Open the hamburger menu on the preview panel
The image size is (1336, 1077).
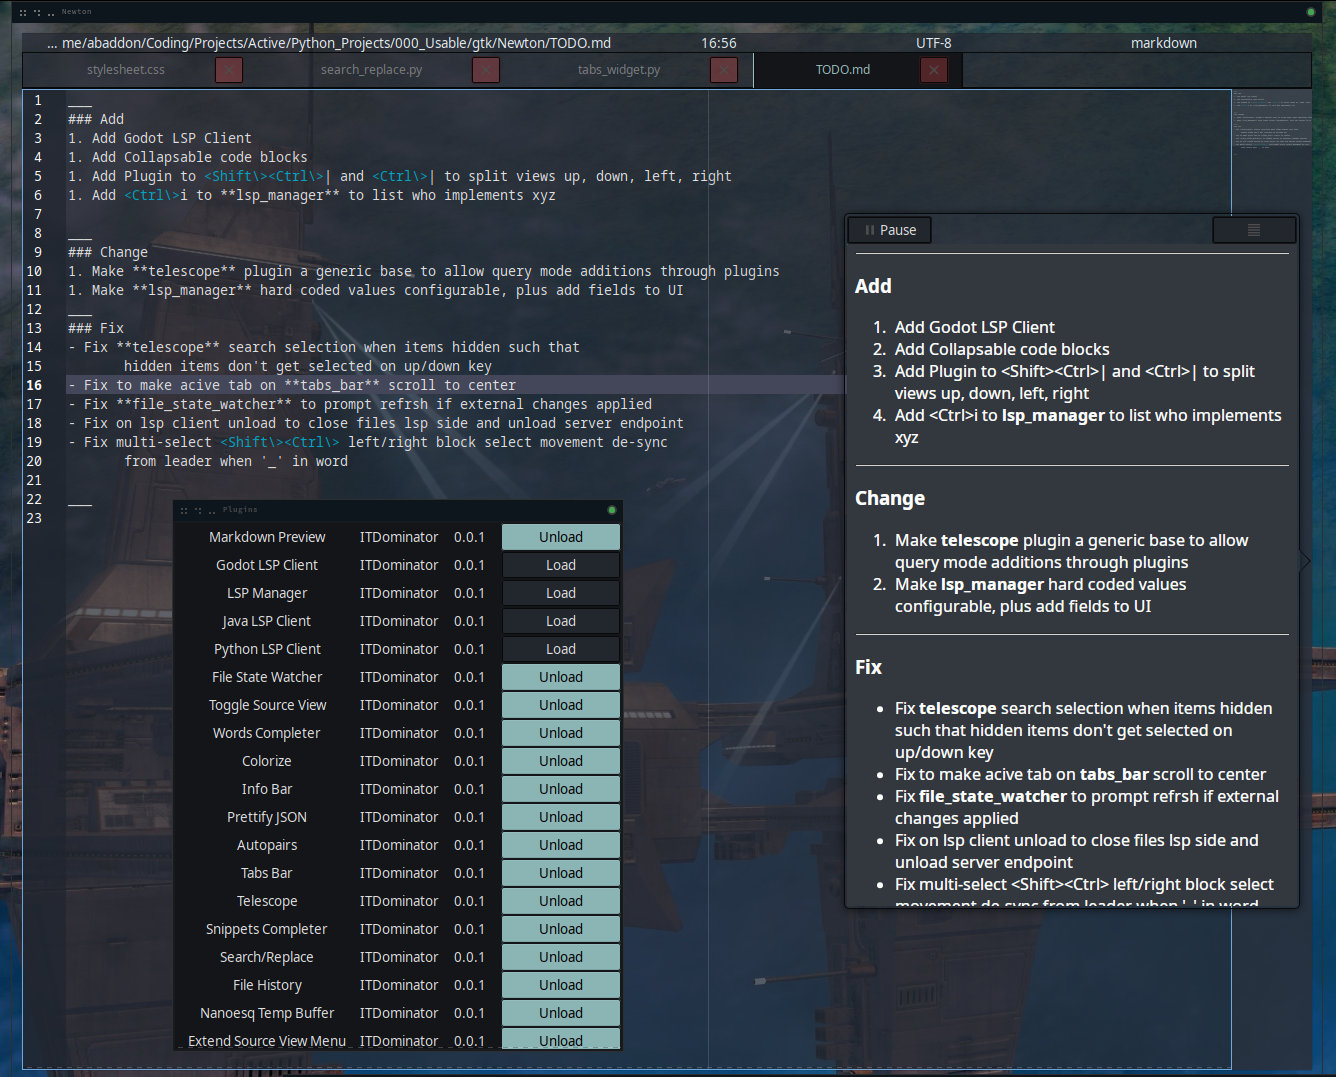click(1253, 229)
